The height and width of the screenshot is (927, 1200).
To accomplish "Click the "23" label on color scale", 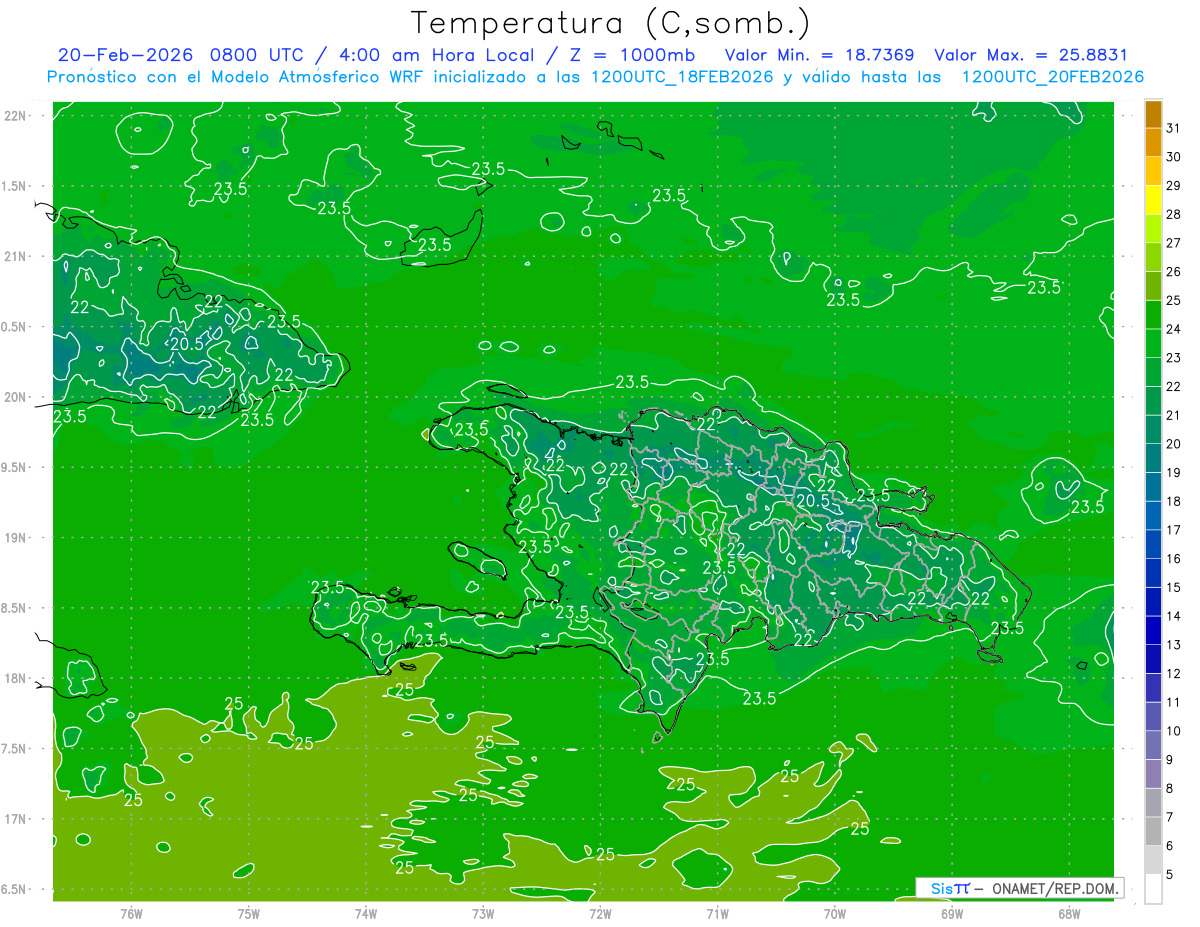I will [x=1173, y=358].
